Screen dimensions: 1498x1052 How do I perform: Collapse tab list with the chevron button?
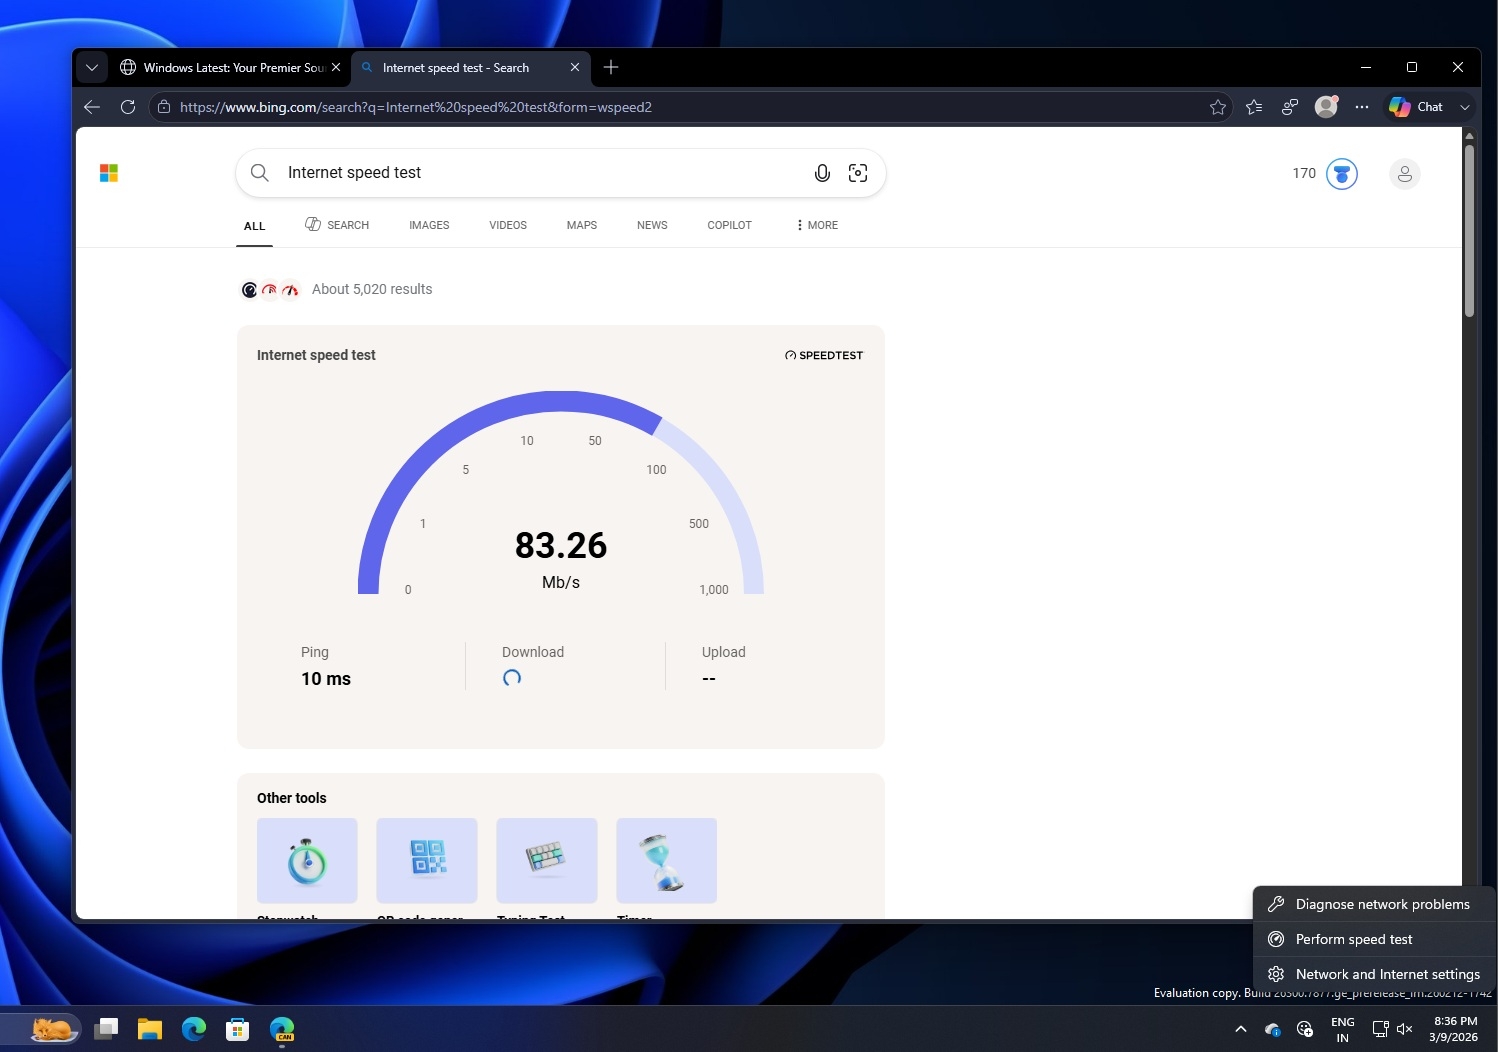click(x=91, y=67)
